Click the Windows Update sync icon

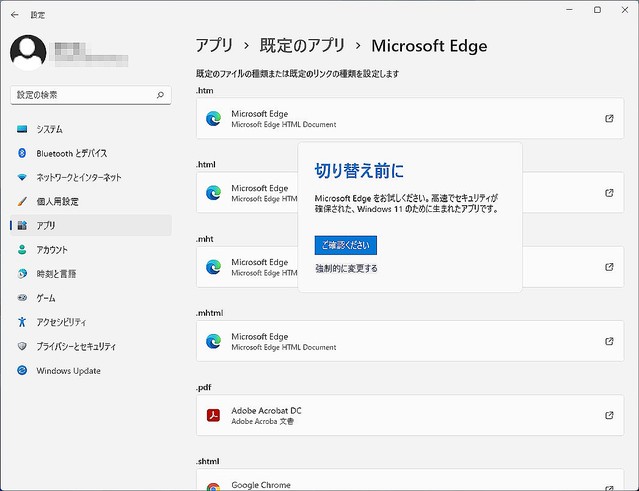coord(22,370)
